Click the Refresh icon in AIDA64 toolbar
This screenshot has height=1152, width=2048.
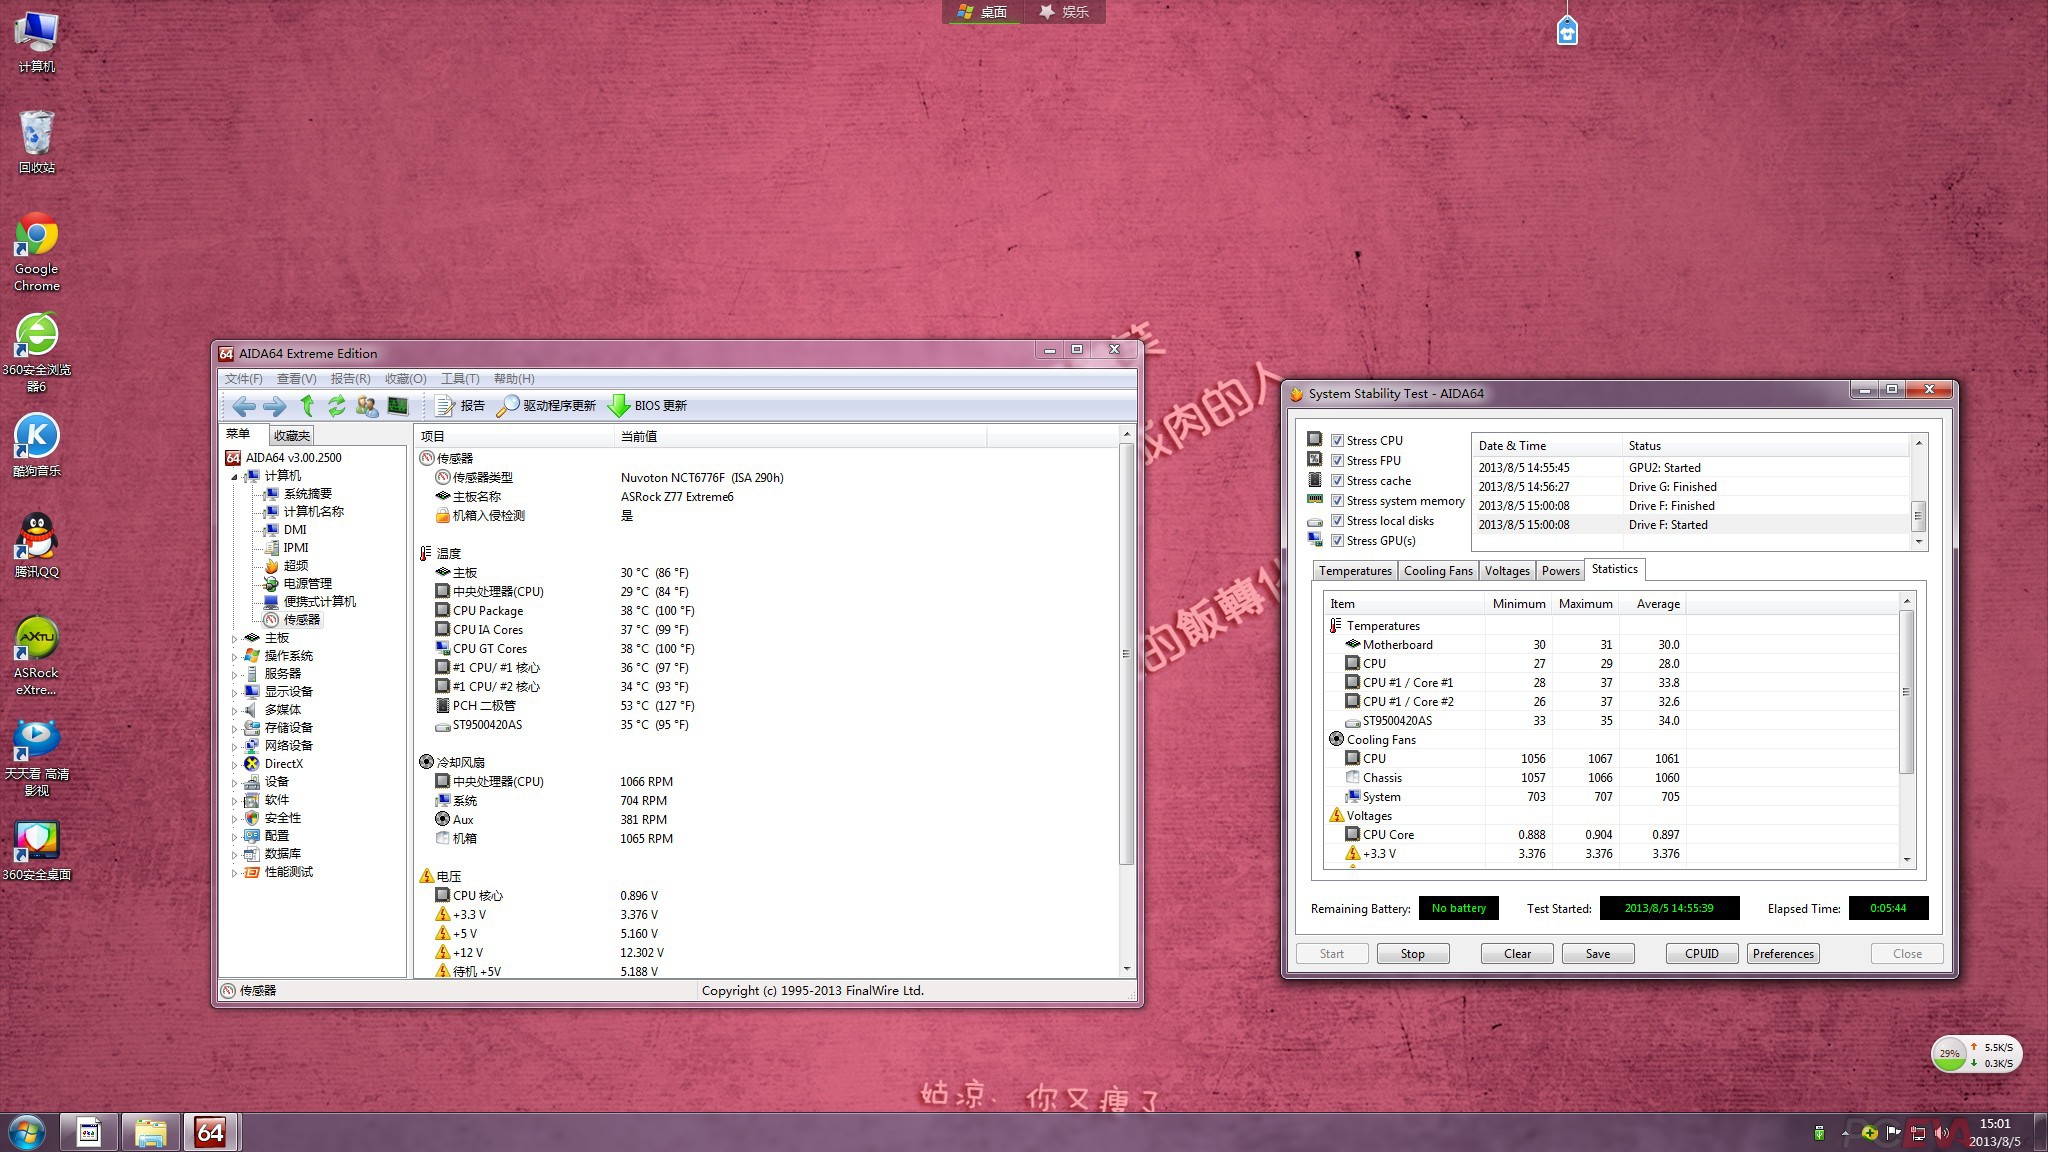click(337, 405)
